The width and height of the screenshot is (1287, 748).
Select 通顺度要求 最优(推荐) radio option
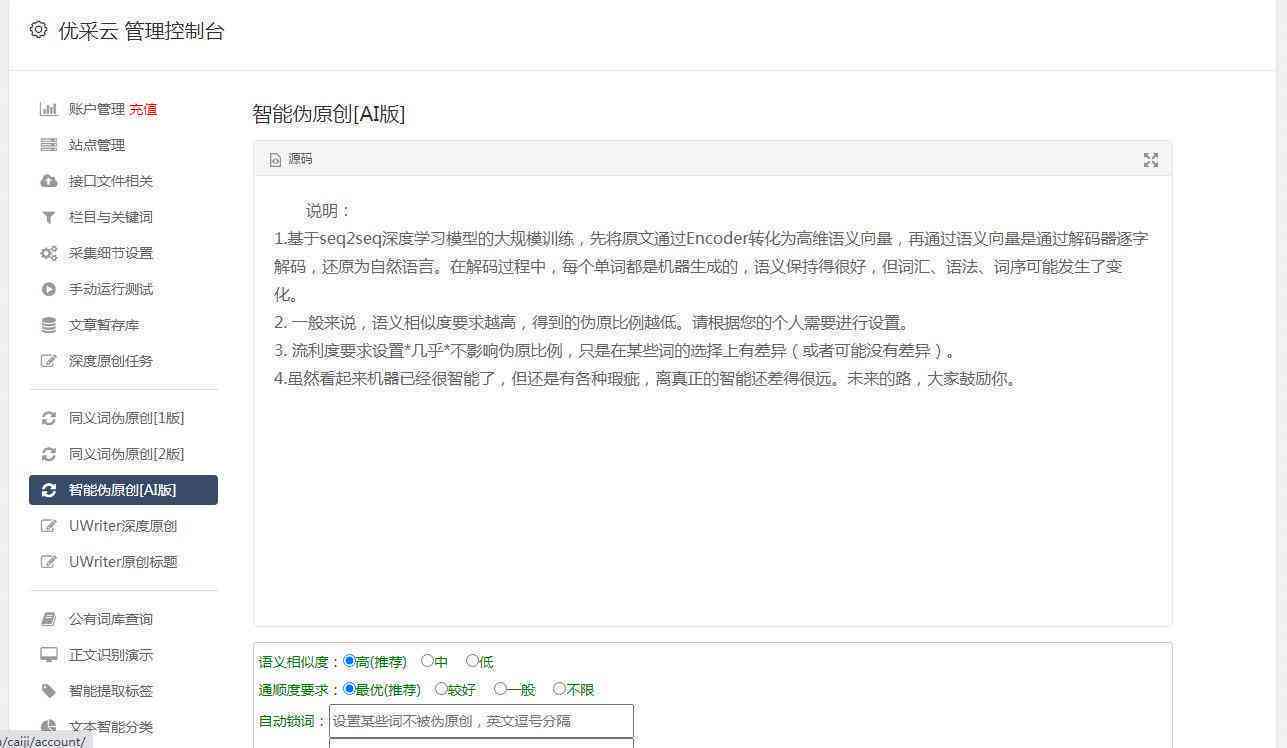click(x=349, y=689)
